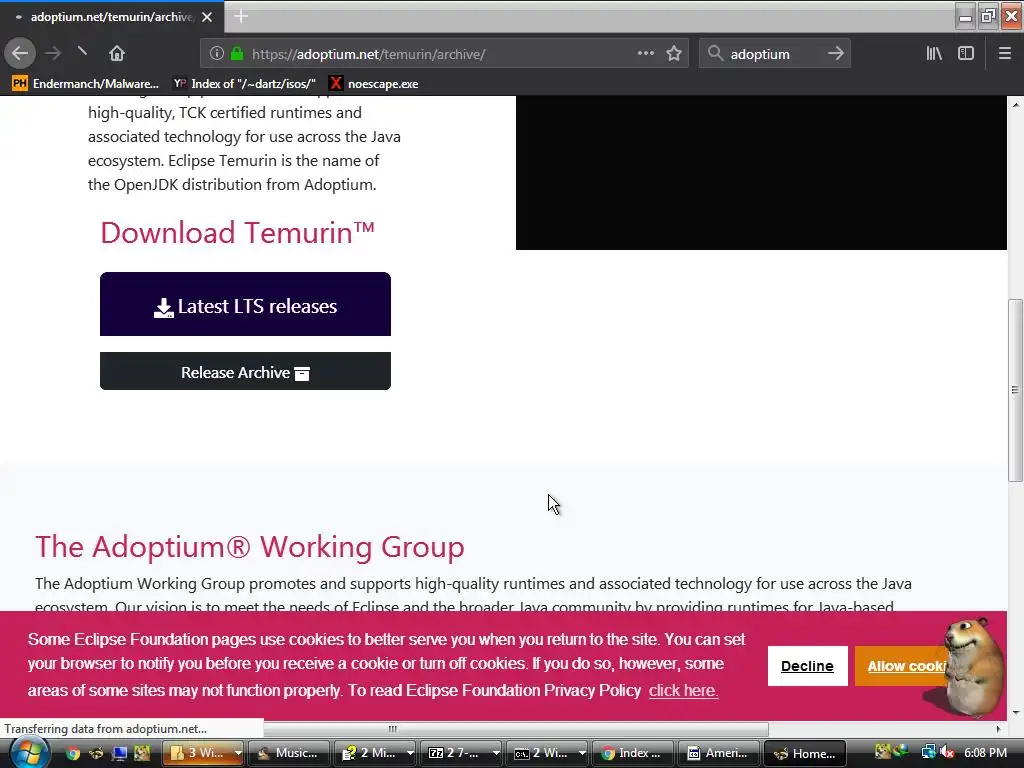
Task: Launch Chrome from the quick launch bar
Action: click(x=72, y=753)
